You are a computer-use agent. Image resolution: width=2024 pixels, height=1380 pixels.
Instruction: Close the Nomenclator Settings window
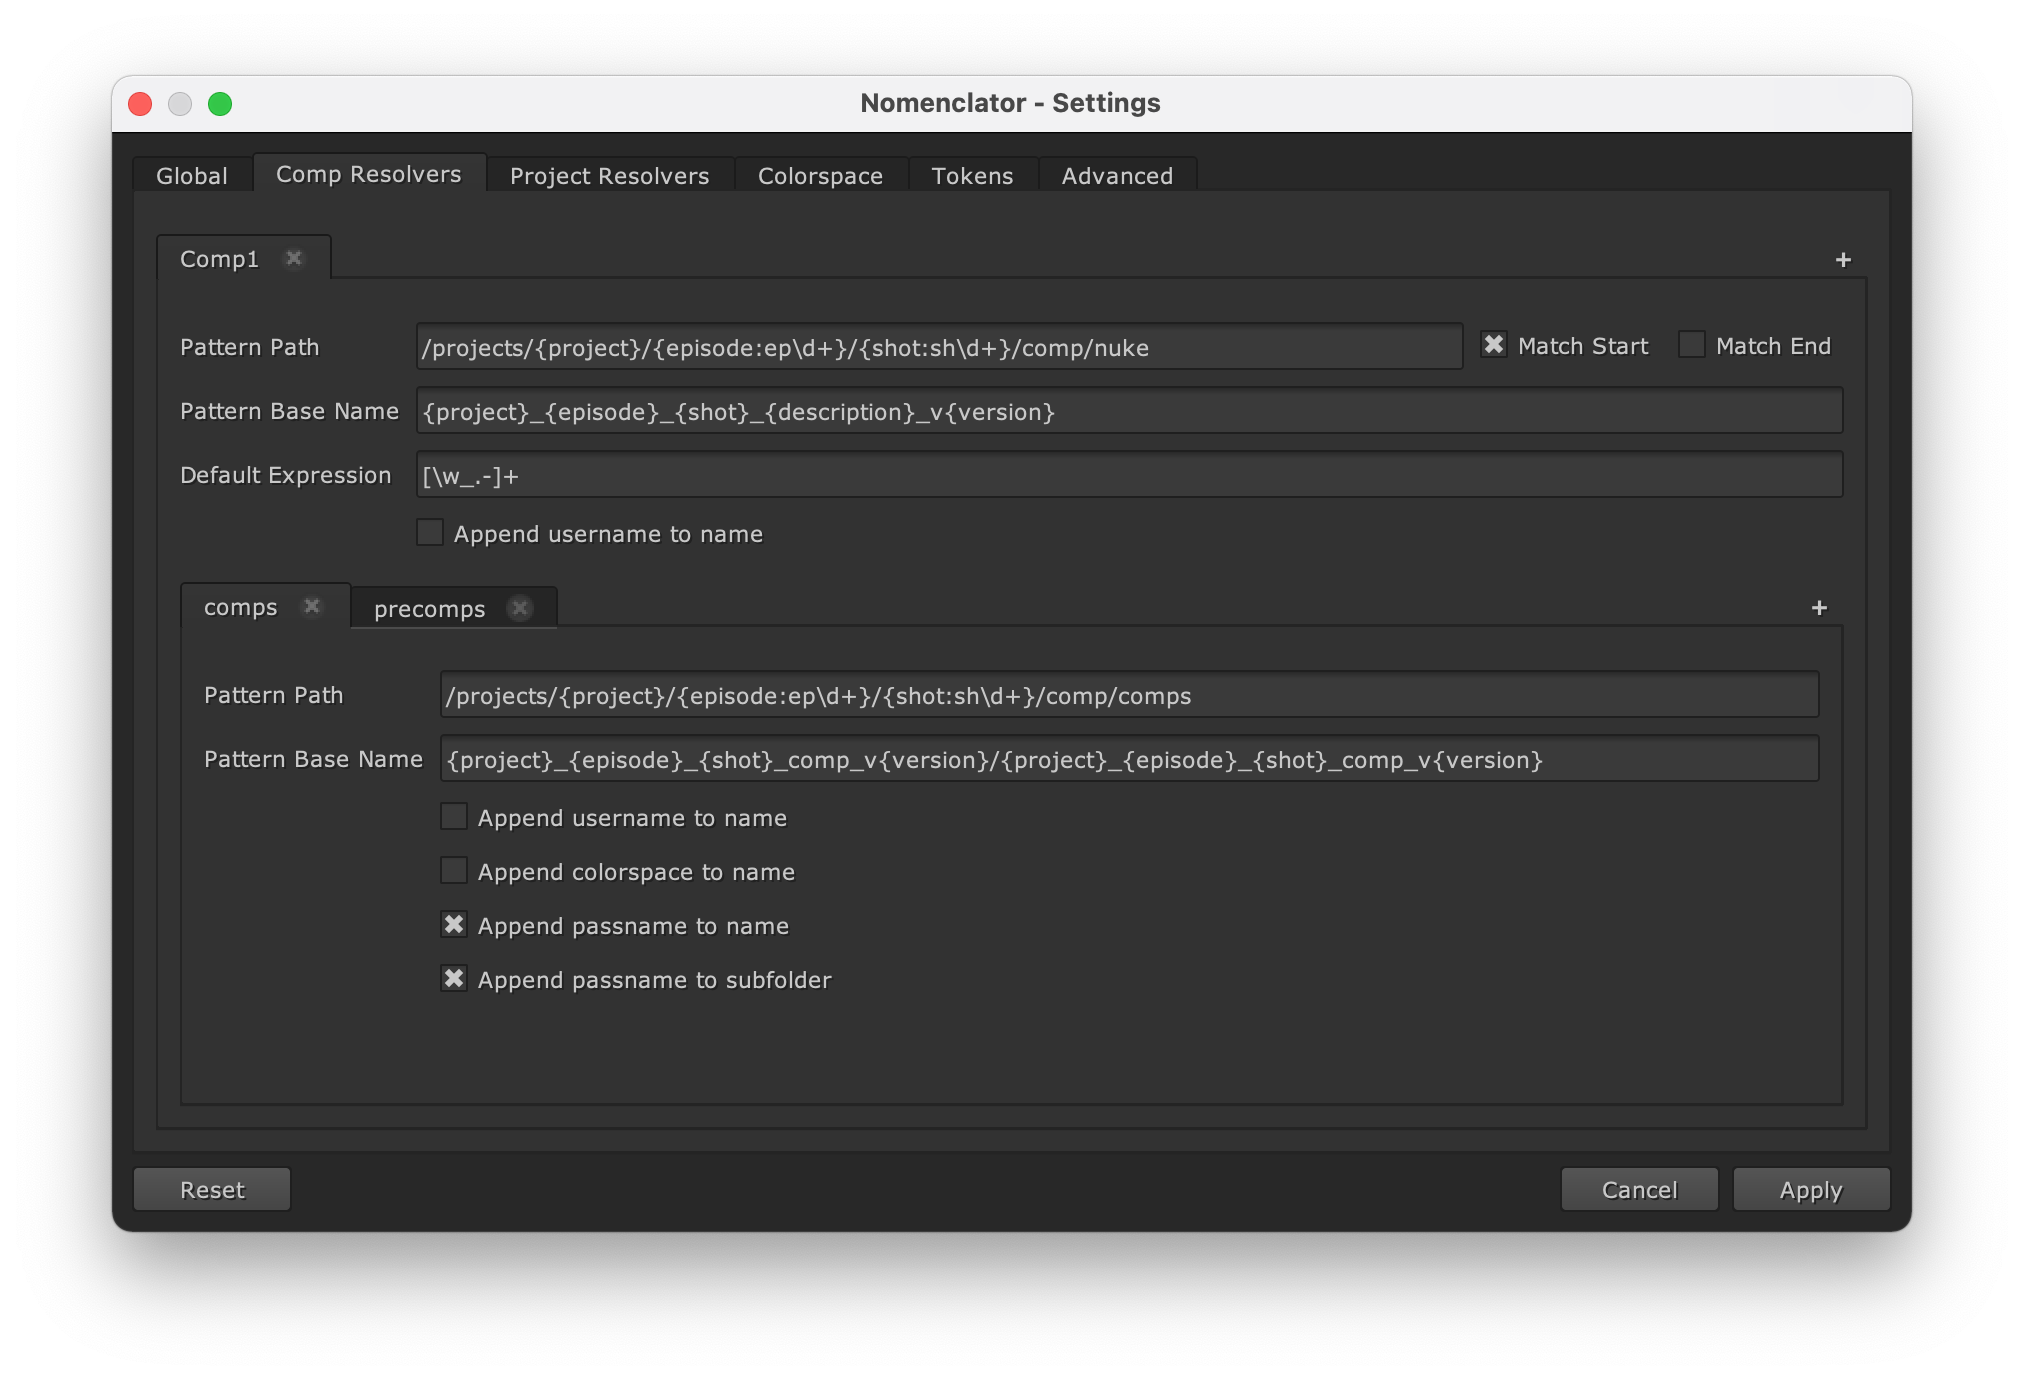click(x=141, y=103)
